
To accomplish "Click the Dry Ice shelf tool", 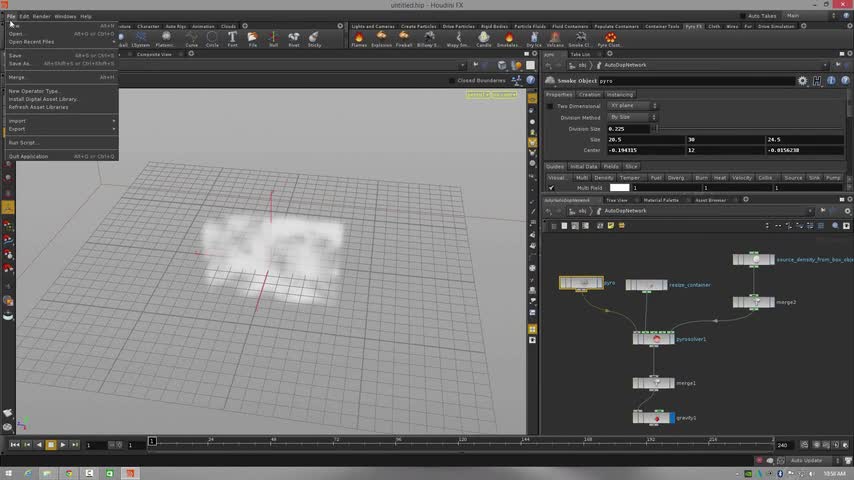I will click(533, 39).
